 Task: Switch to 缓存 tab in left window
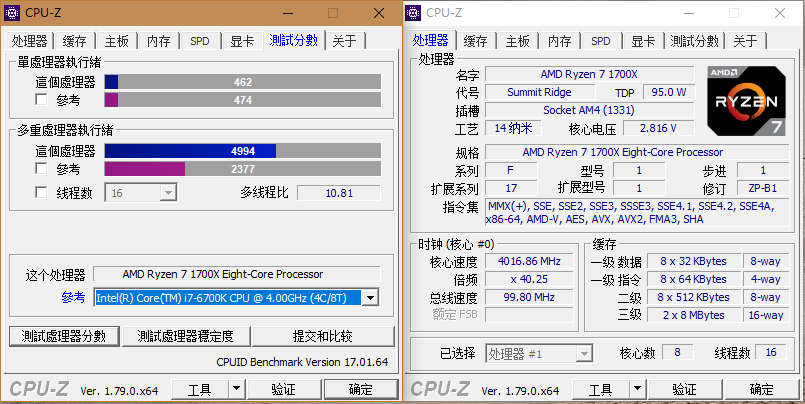point(74,41)
